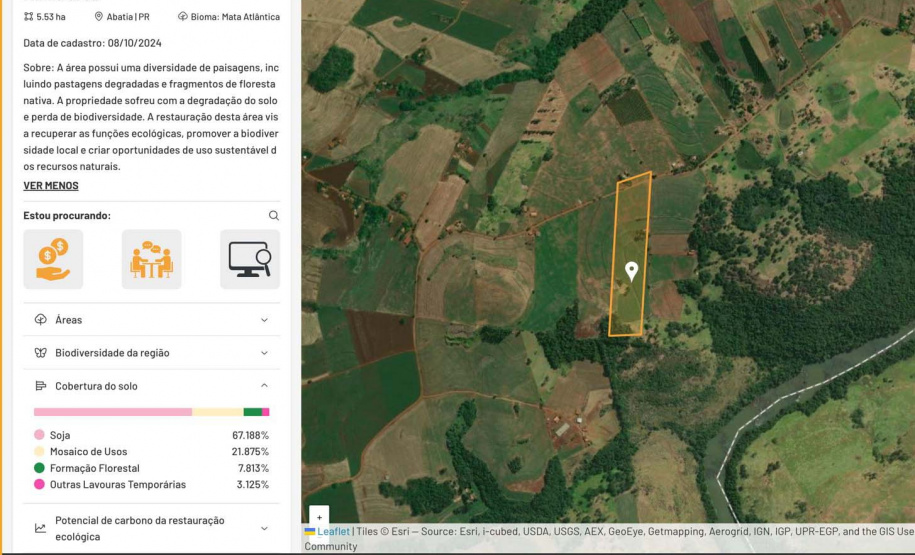
Task: Zoom in the map with plus button
Action: (319, 517)
